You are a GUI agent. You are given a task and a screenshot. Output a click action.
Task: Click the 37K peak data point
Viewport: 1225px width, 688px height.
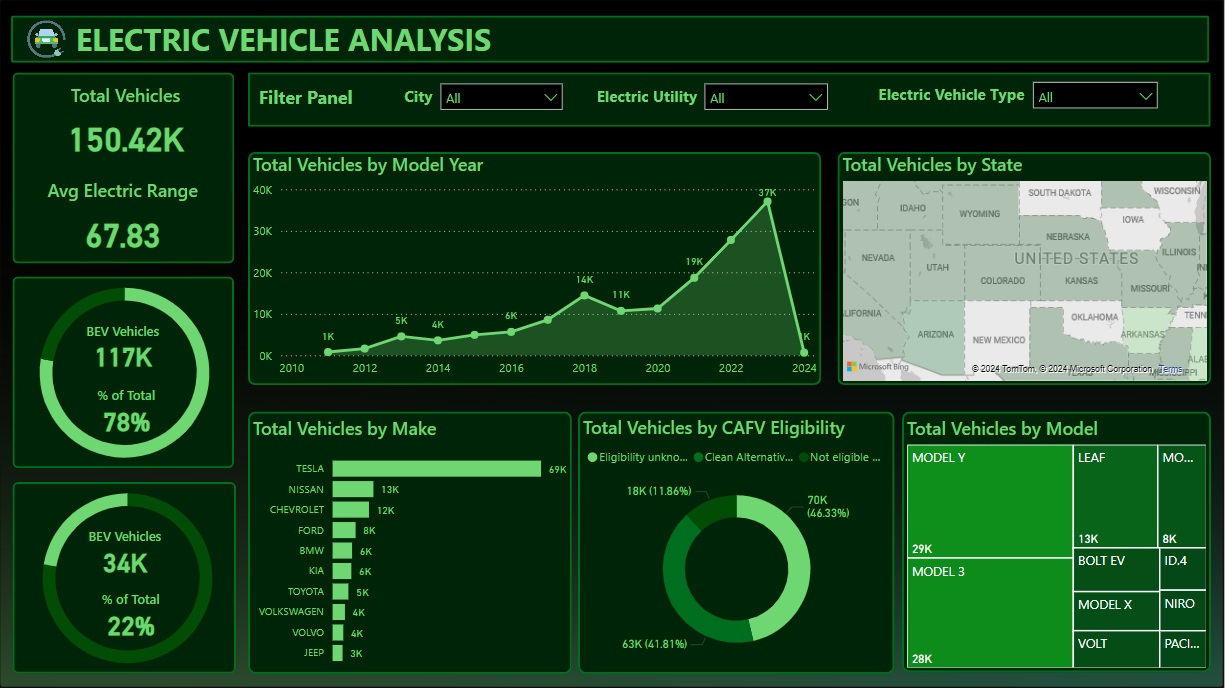pos(767,202)
